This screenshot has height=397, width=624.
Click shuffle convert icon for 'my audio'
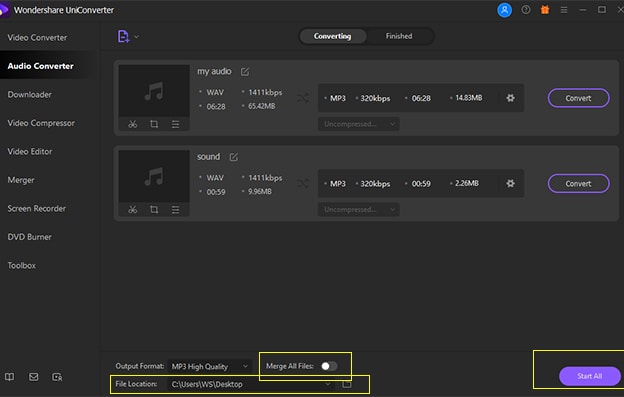pyautogui.click(x=303, y=98)
